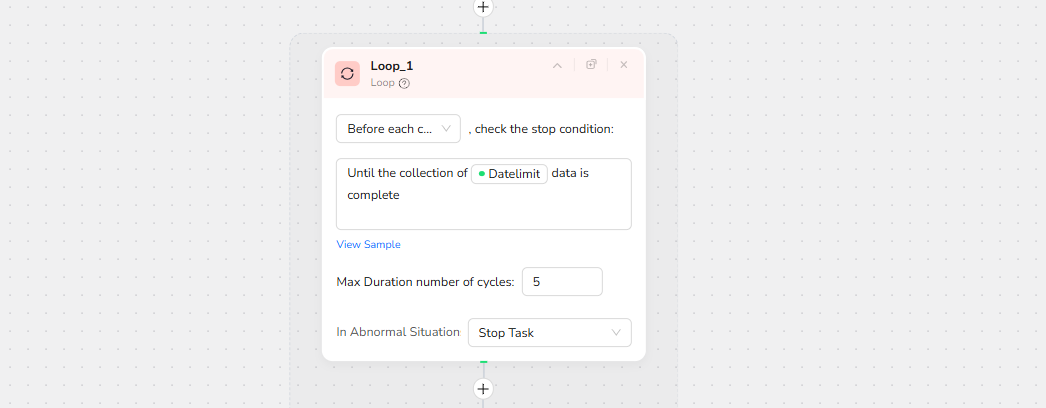1046x408 pixels.
Task: Duplicate the Loop_1 node
Action: 591,65
